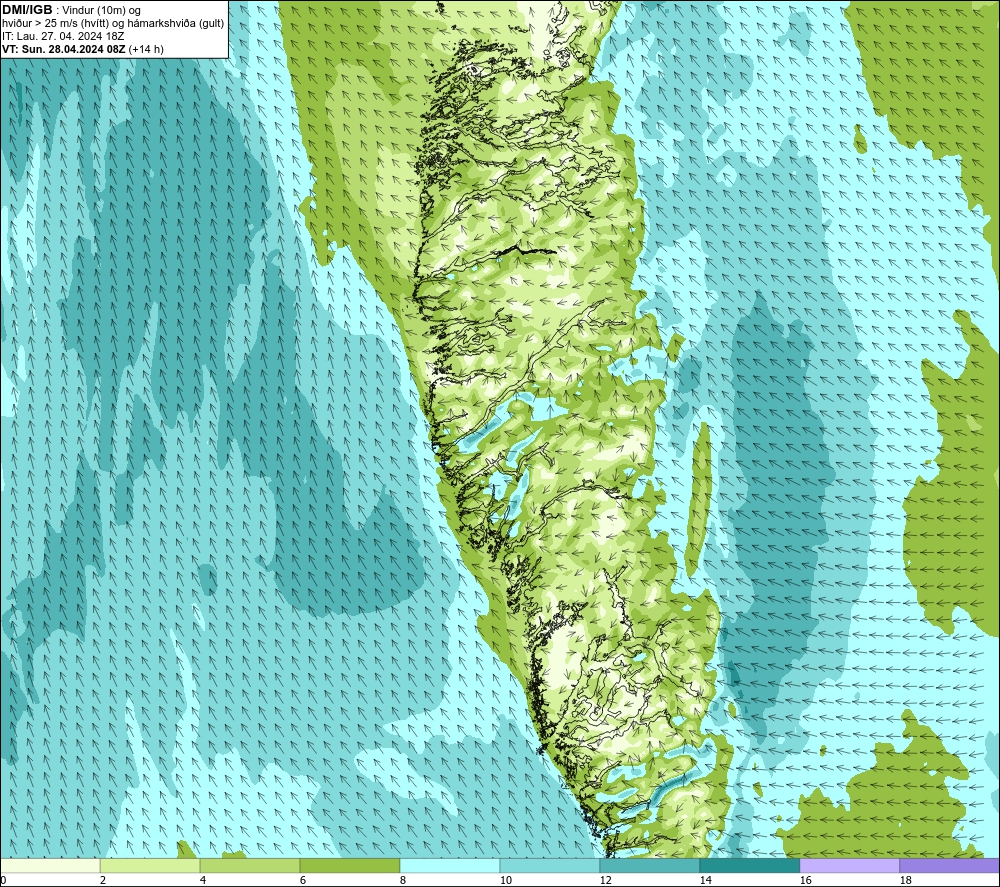The width and height of the screenshot is (1000, 887).
Task: Click the 14–16 m/s dark teal swatch
Action: pyautogui.click(x=749, y=865)
